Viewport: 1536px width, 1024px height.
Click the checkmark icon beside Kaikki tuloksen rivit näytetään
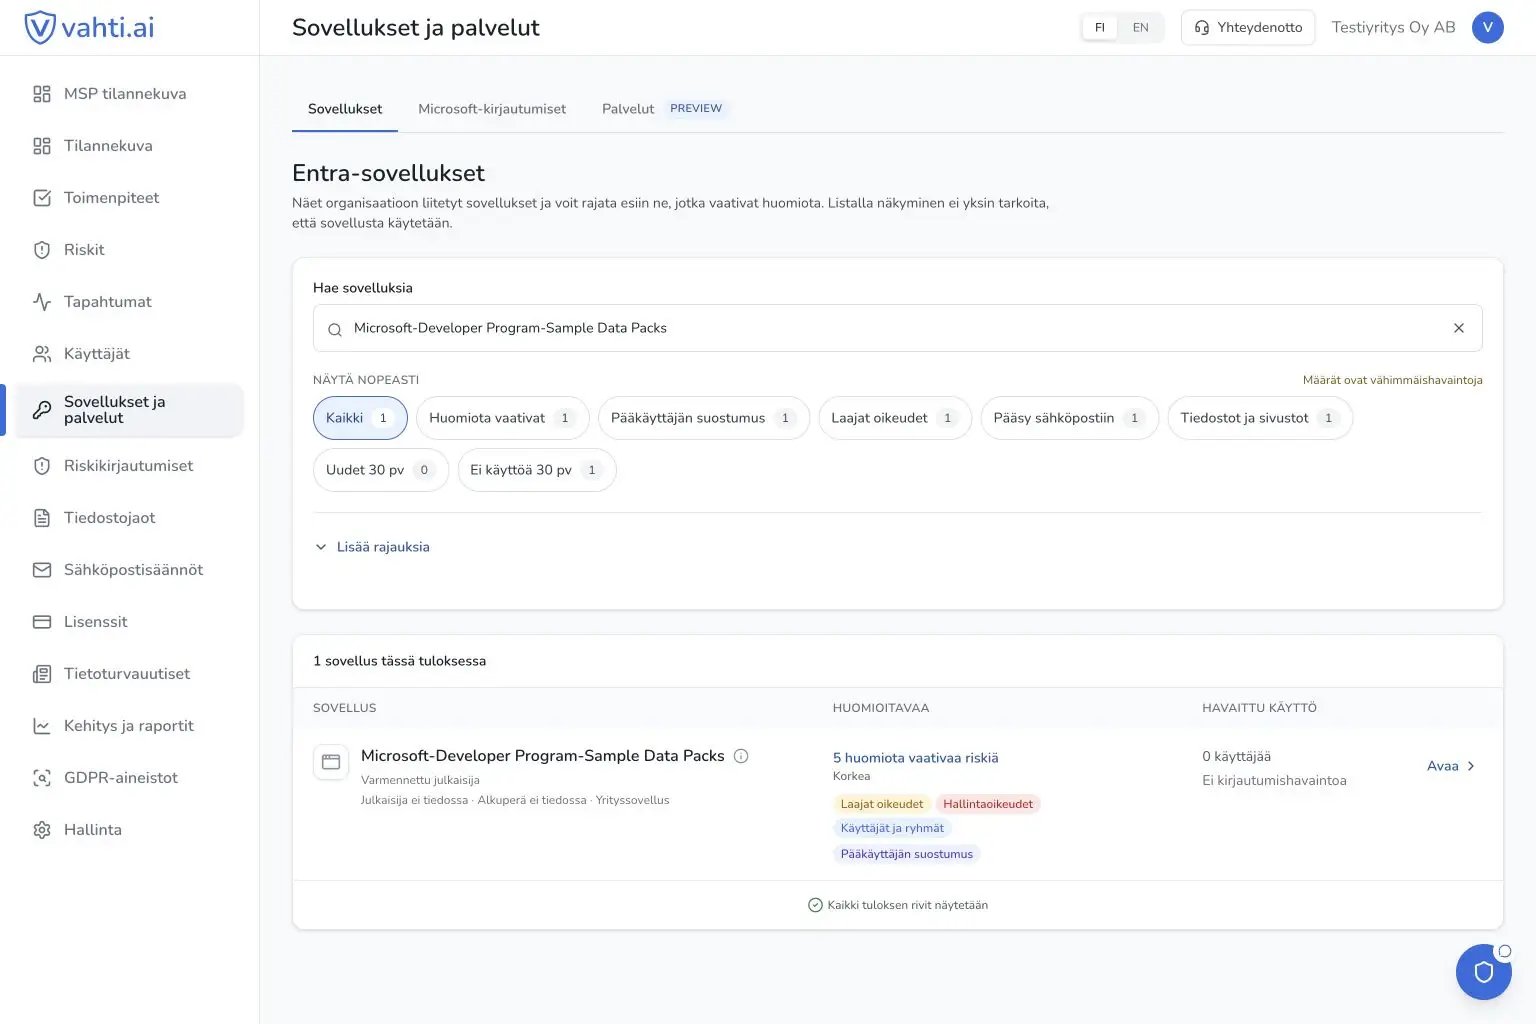(815, 905)
